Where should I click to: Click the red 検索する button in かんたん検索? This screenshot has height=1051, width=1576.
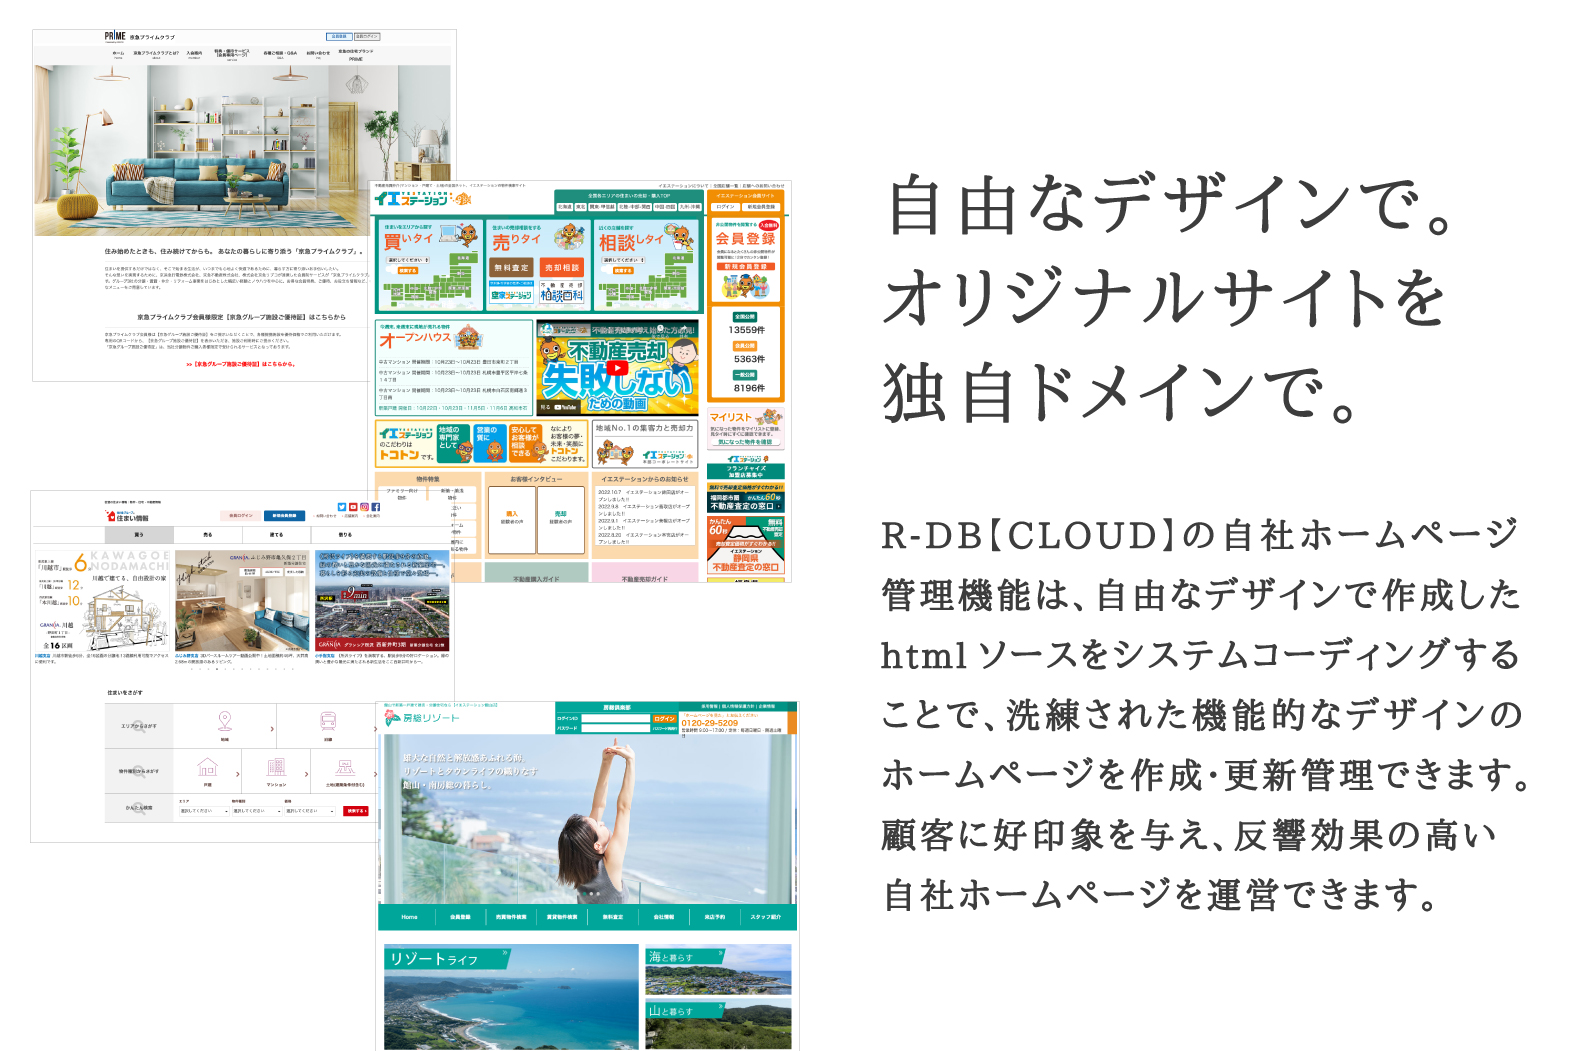tap(356, 811)
